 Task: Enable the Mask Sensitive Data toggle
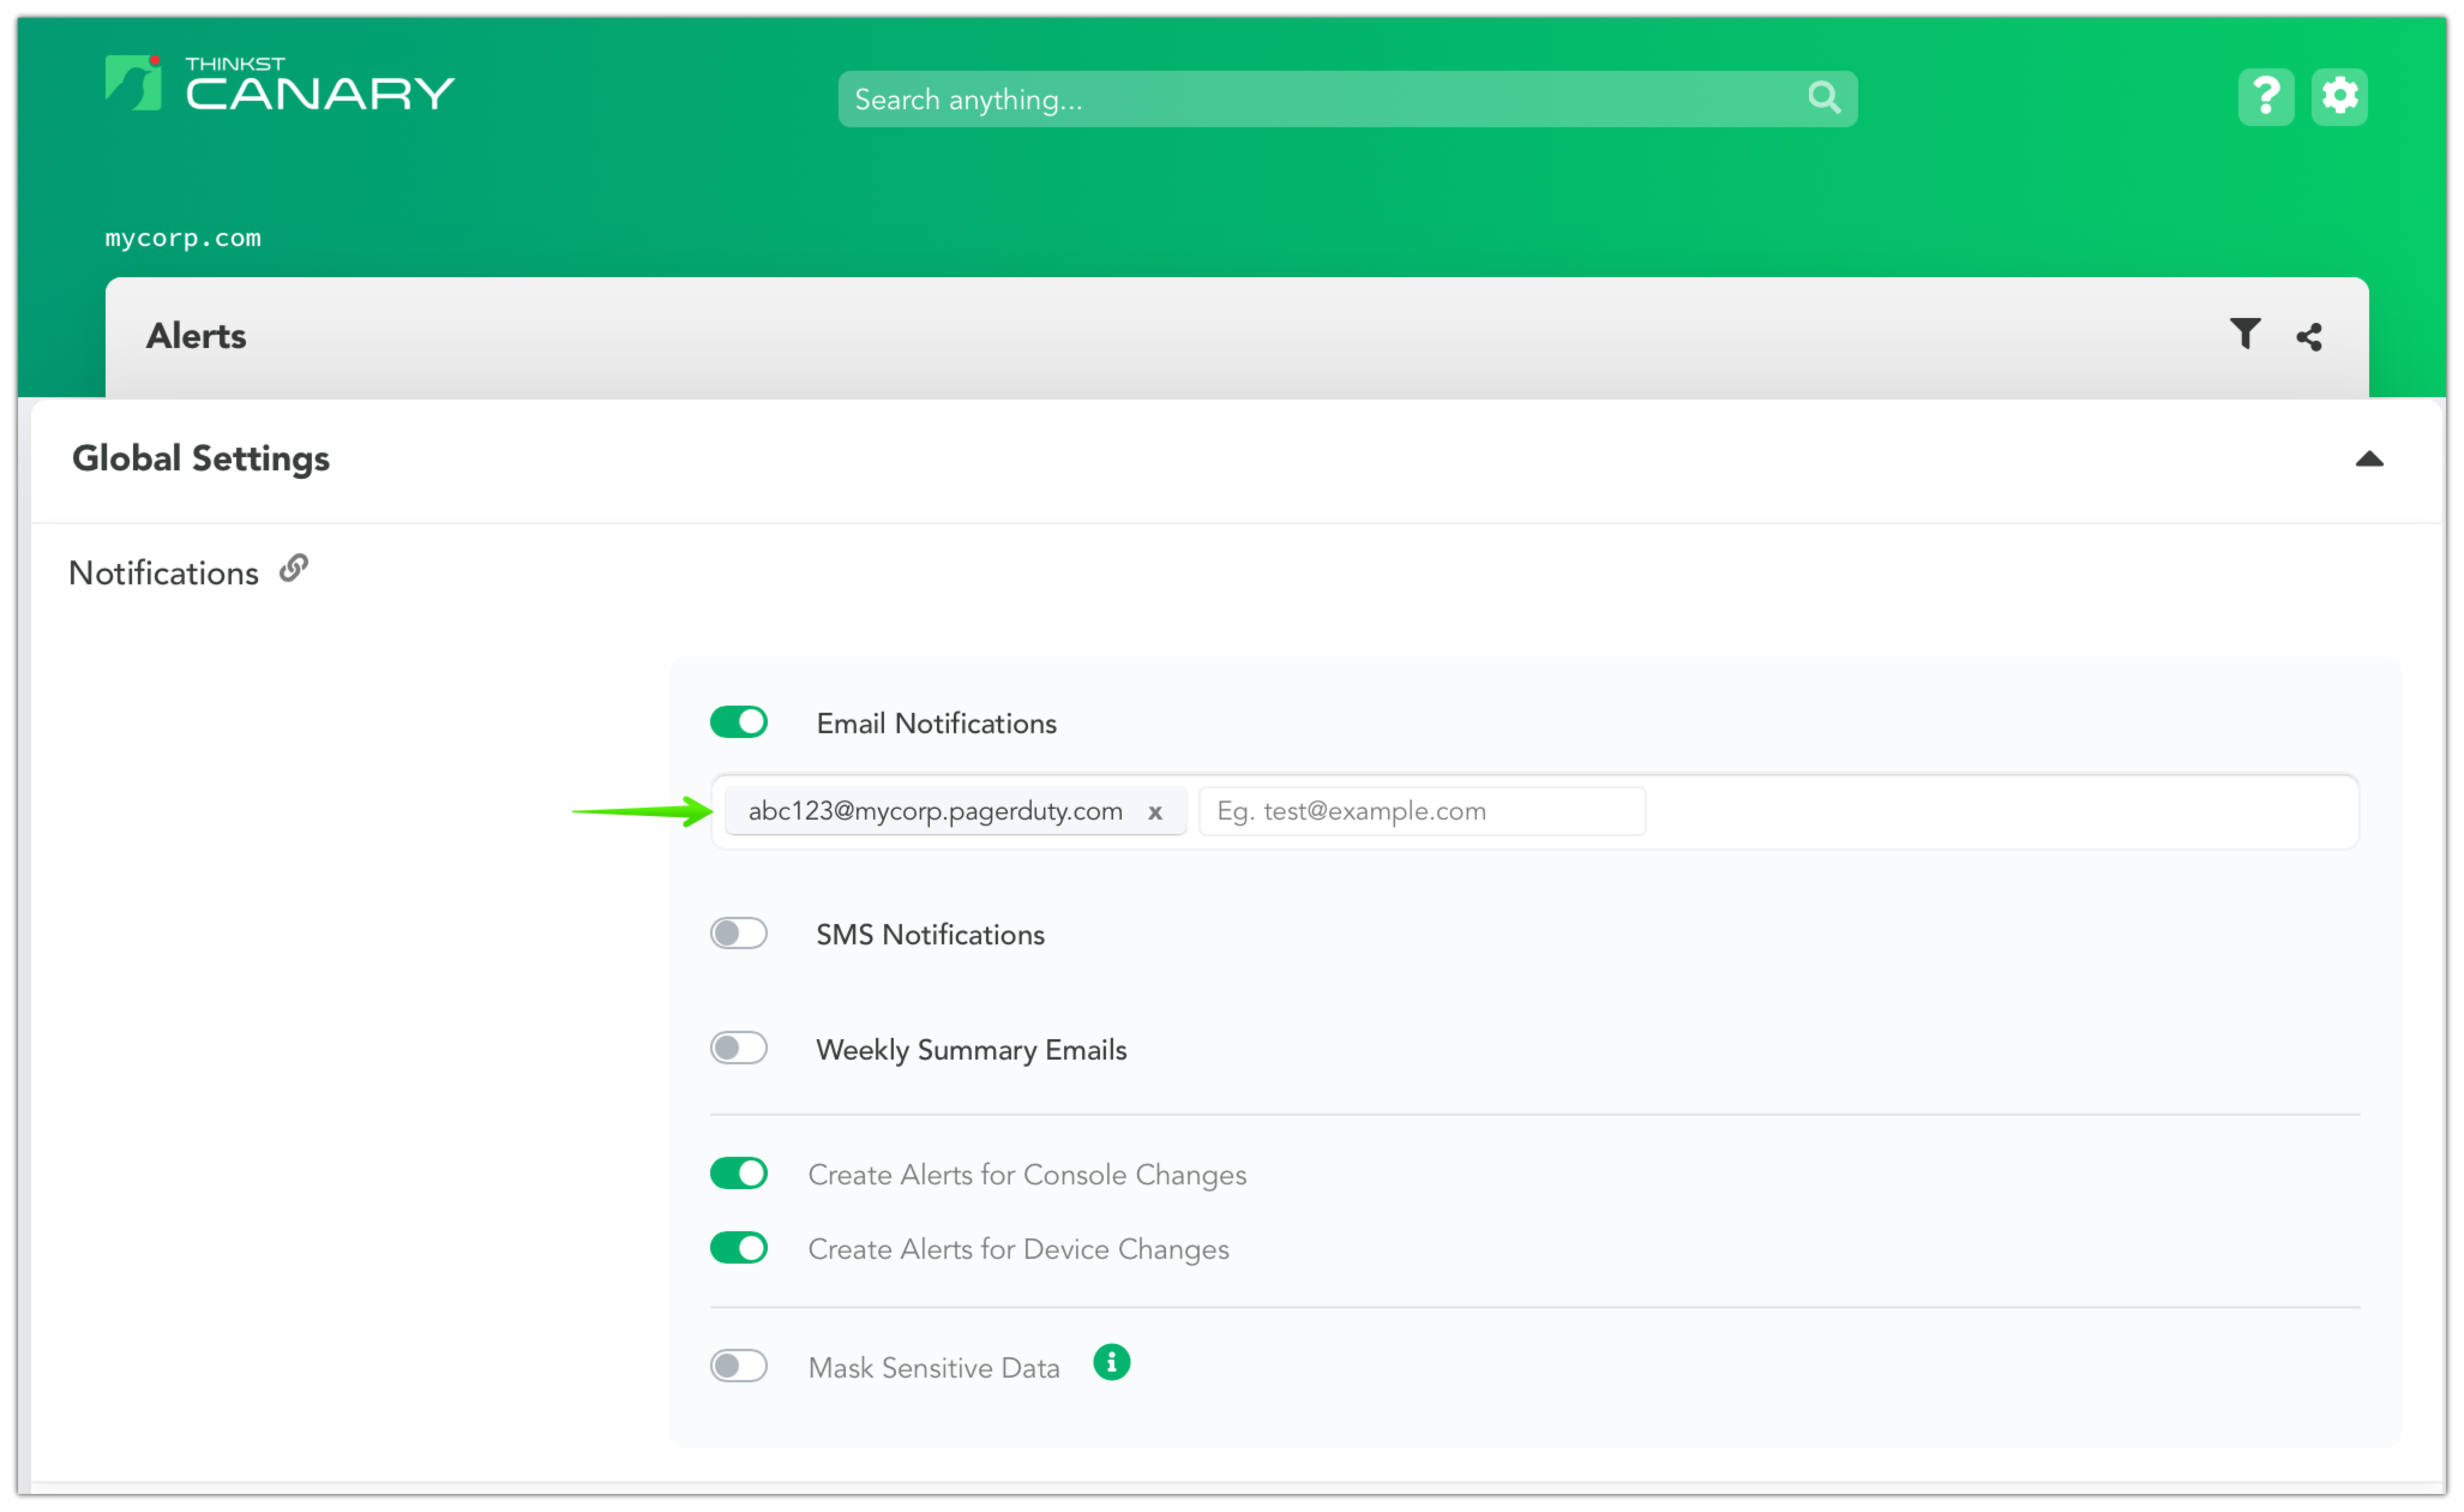[739, 1366]
